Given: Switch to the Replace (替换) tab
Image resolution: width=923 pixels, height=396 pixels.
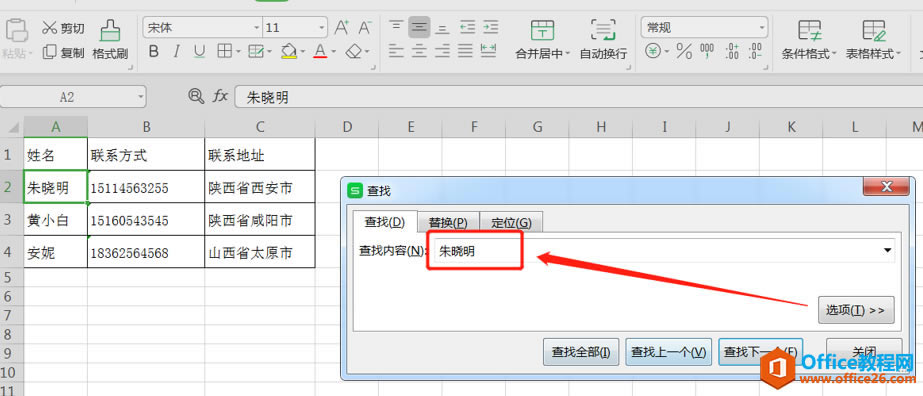Looking at the screenshot, I should coord(448,222).
